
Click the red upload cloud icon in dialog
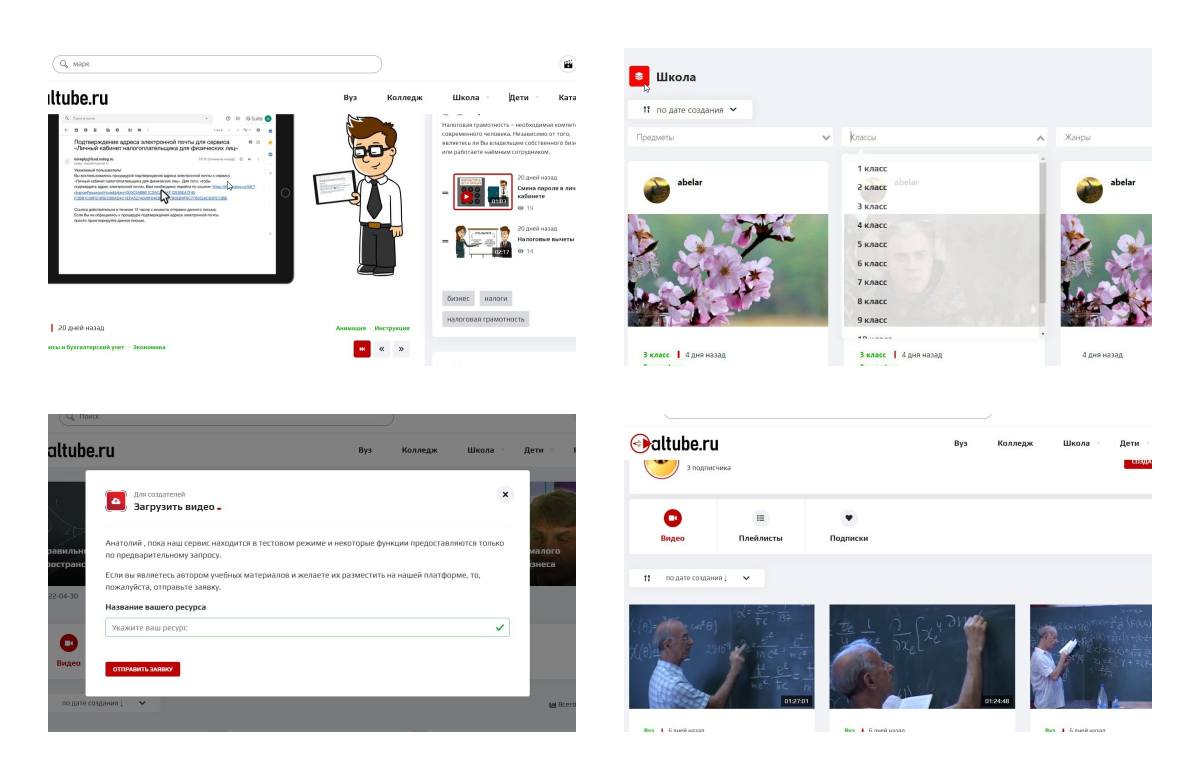click(116, 501)
